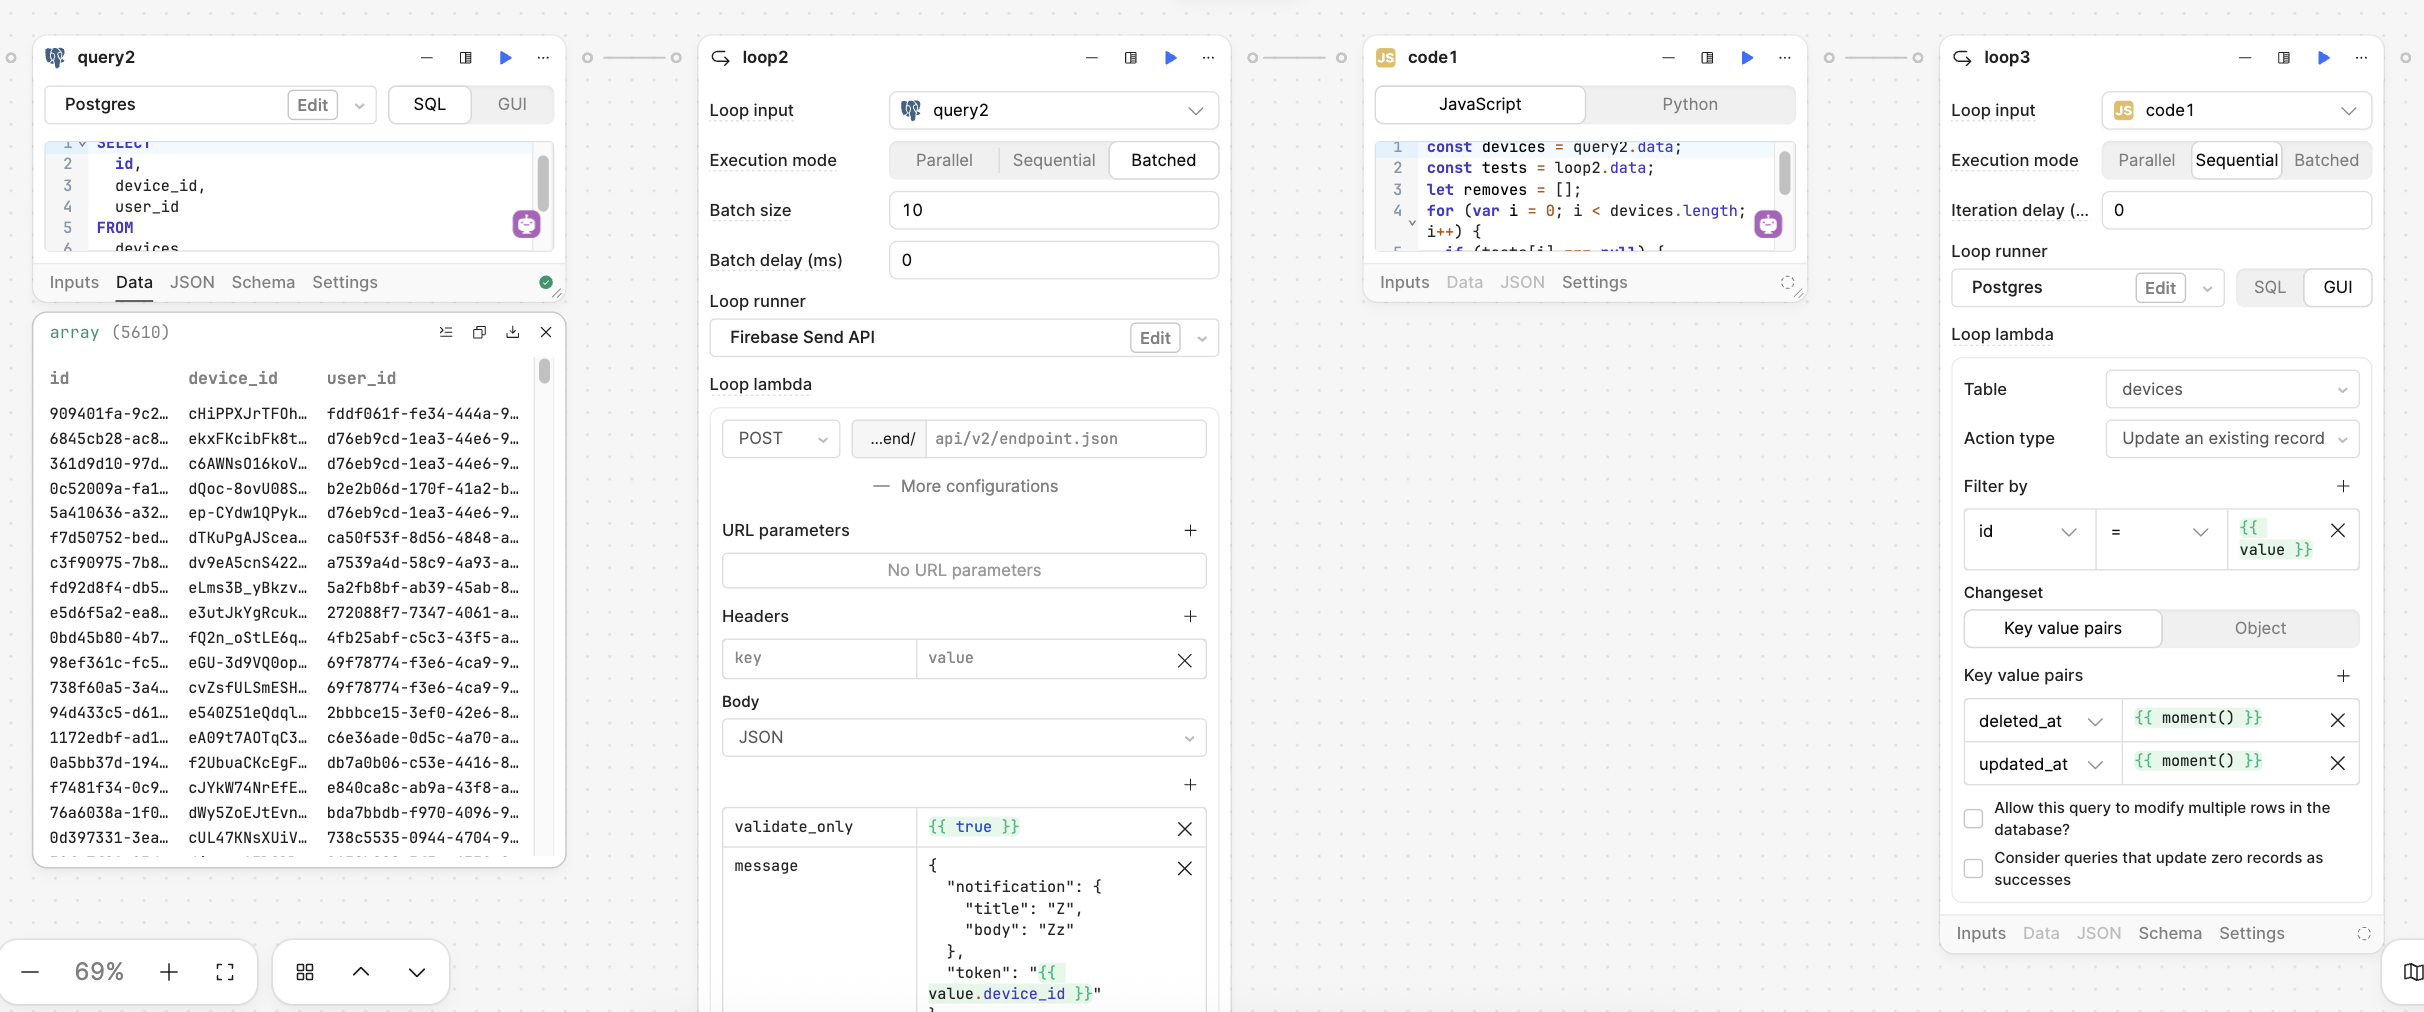Expand the POST method dropdown
The image size is (2424, 1012).
click(781, 439)
